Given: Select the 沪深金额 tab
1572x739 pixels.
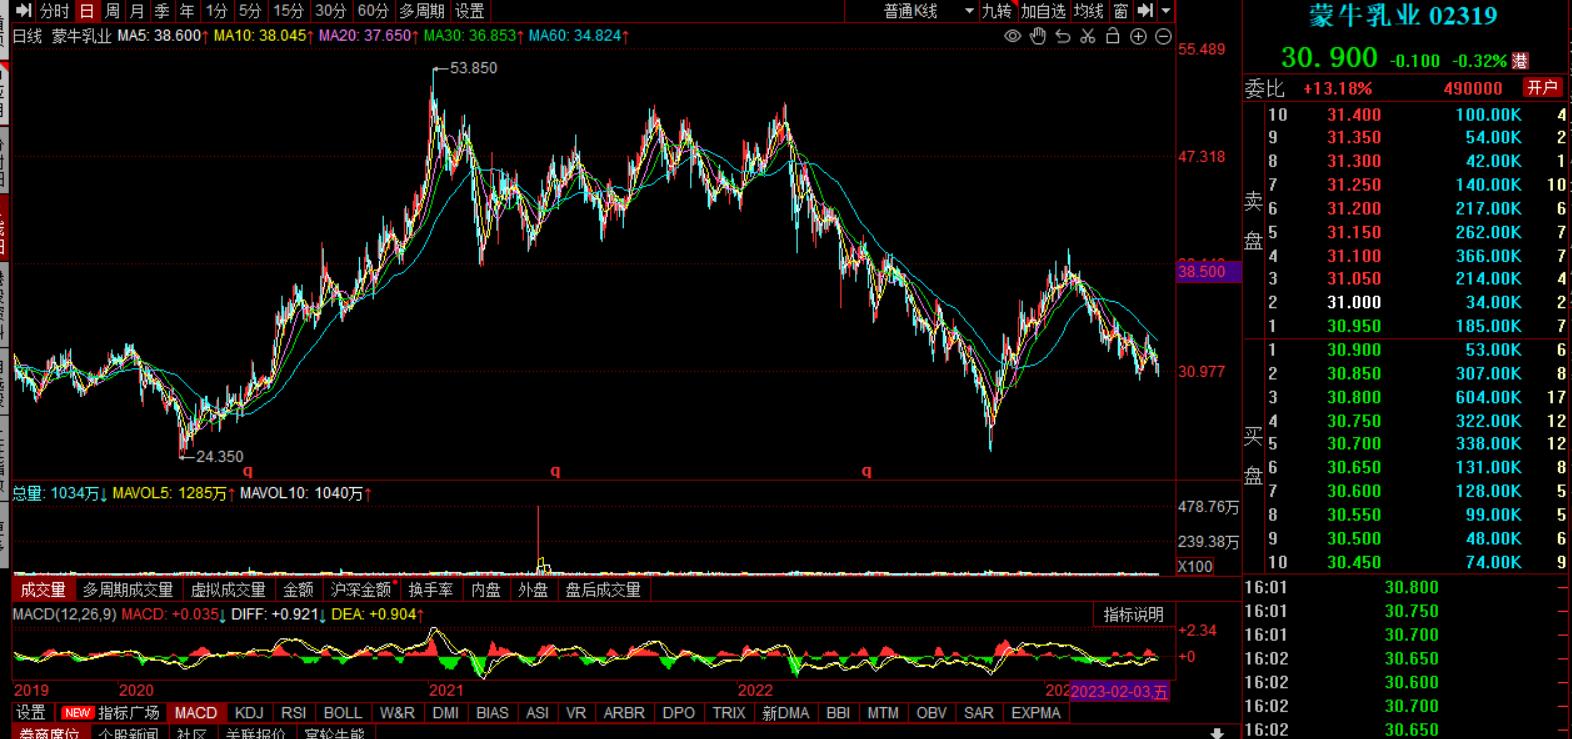Looking at the screenshot, I should [361, 590].
